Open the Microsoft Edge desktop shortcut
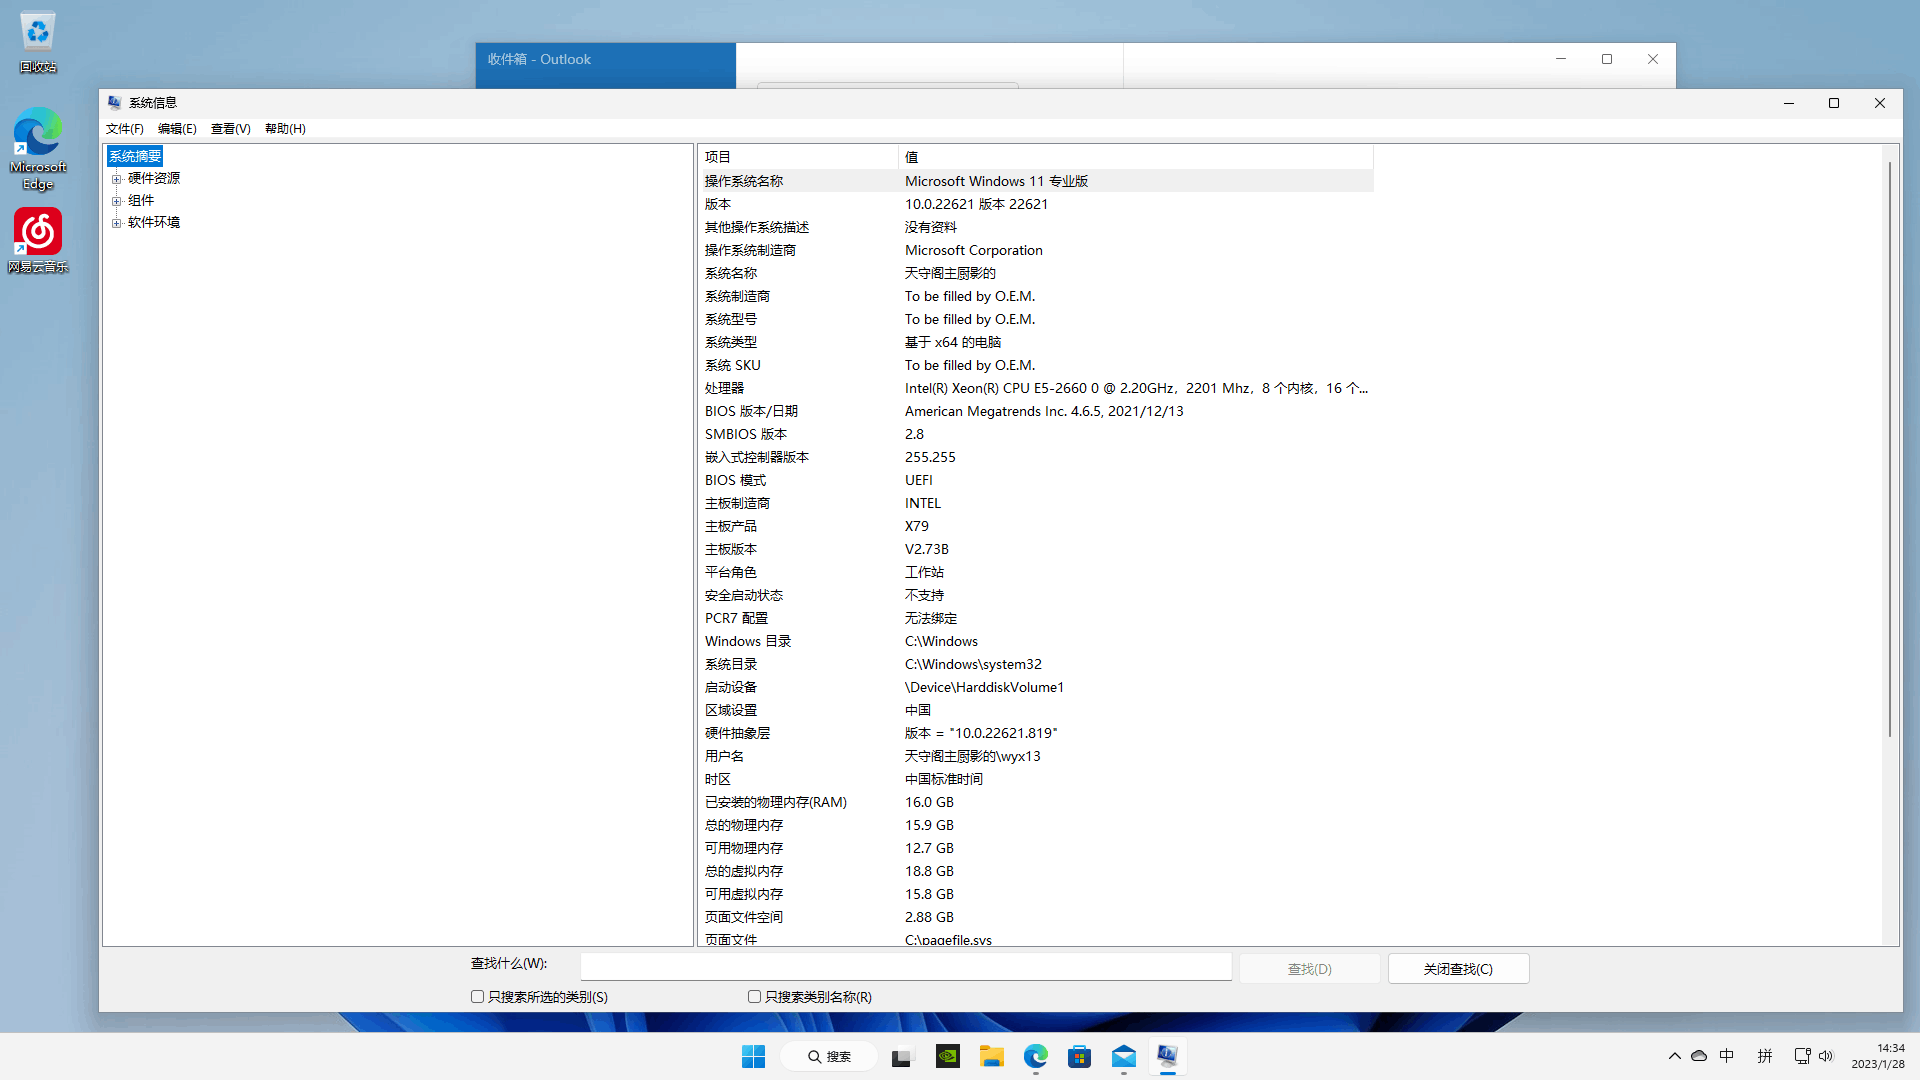Viewport: 1920px width, 1080px height. pyautogui.click(x=38, y=149)
